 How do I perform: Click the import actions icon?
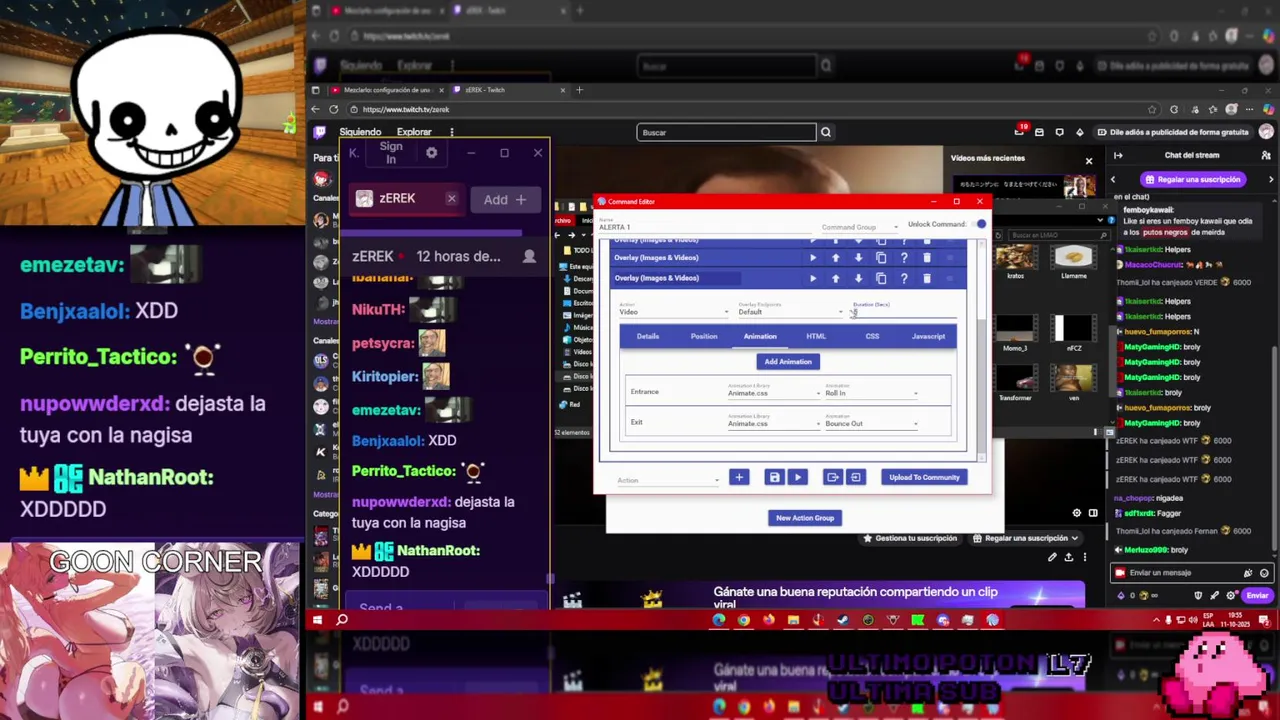click(x=856, y=477)
